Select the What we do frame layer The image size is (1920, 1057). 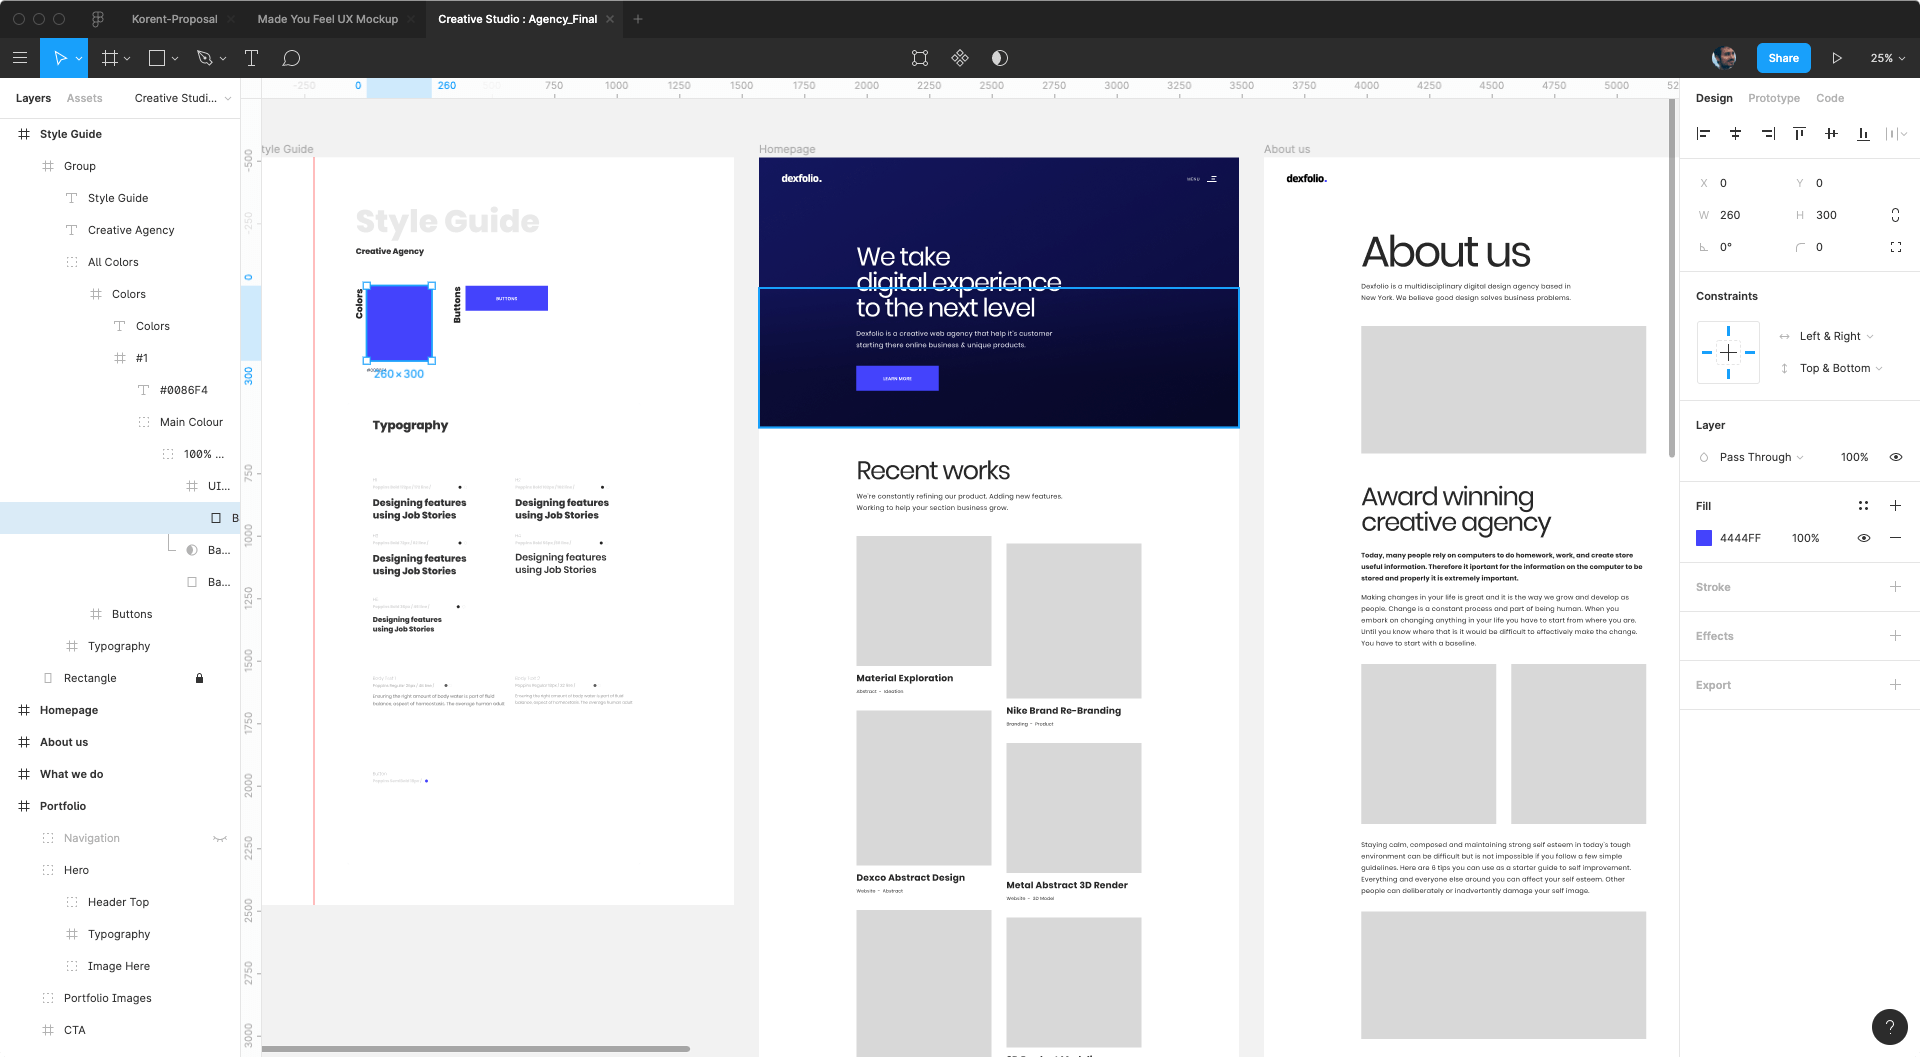[x=71, y=774]
